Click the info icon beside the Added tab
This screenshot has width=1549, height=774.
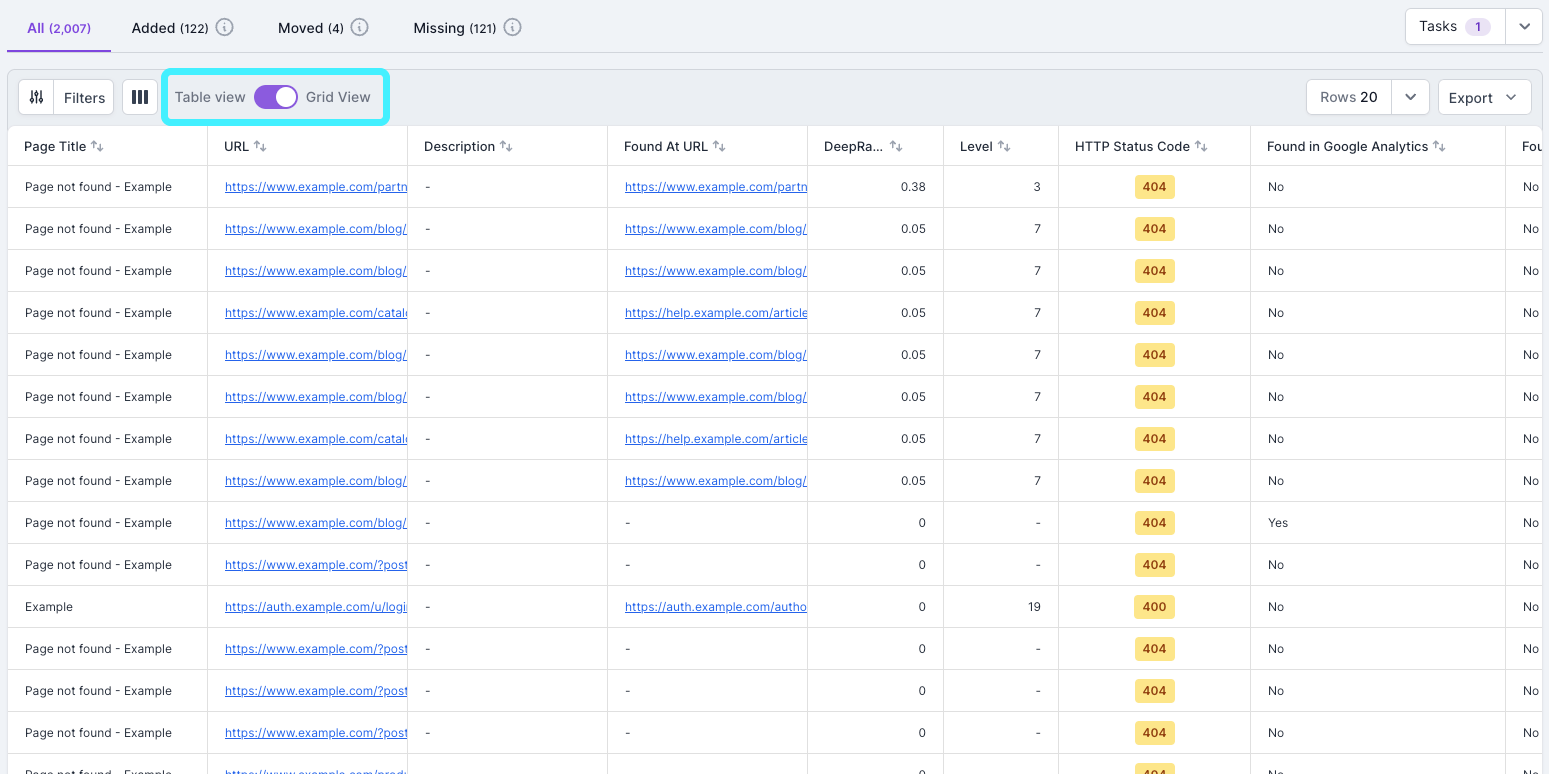tap(223, 27)
